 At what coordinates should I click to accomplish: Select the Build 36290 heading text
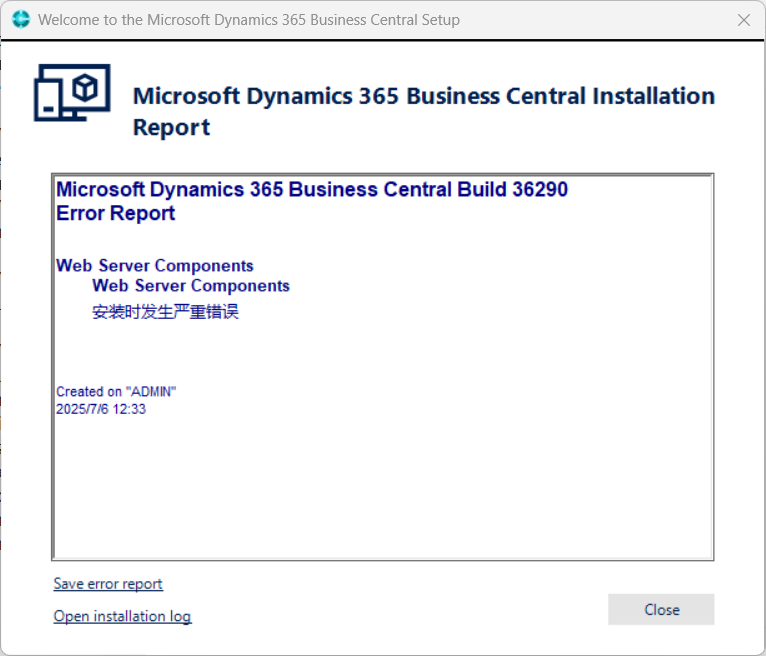click(x=312, y=190)
